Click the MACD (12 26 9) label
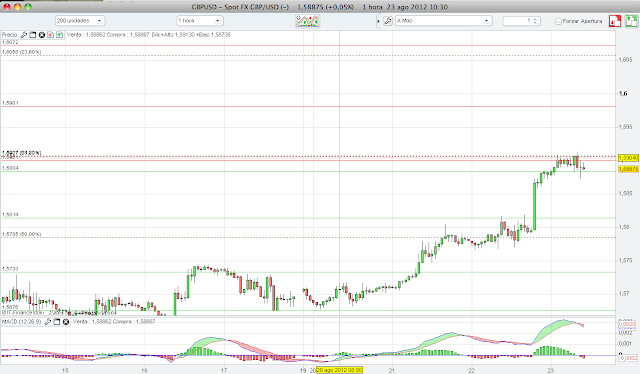640x374 pixels. 22,322
